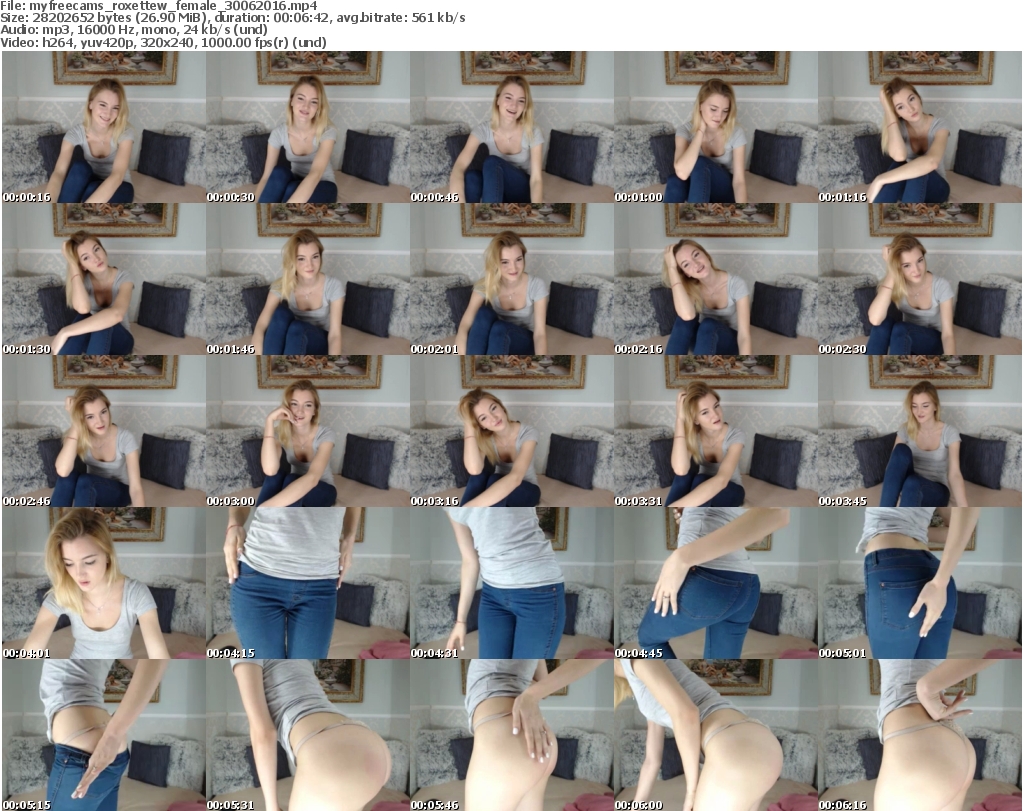Pick the thumbnail timestamped 00:02:30

point(919,279)
